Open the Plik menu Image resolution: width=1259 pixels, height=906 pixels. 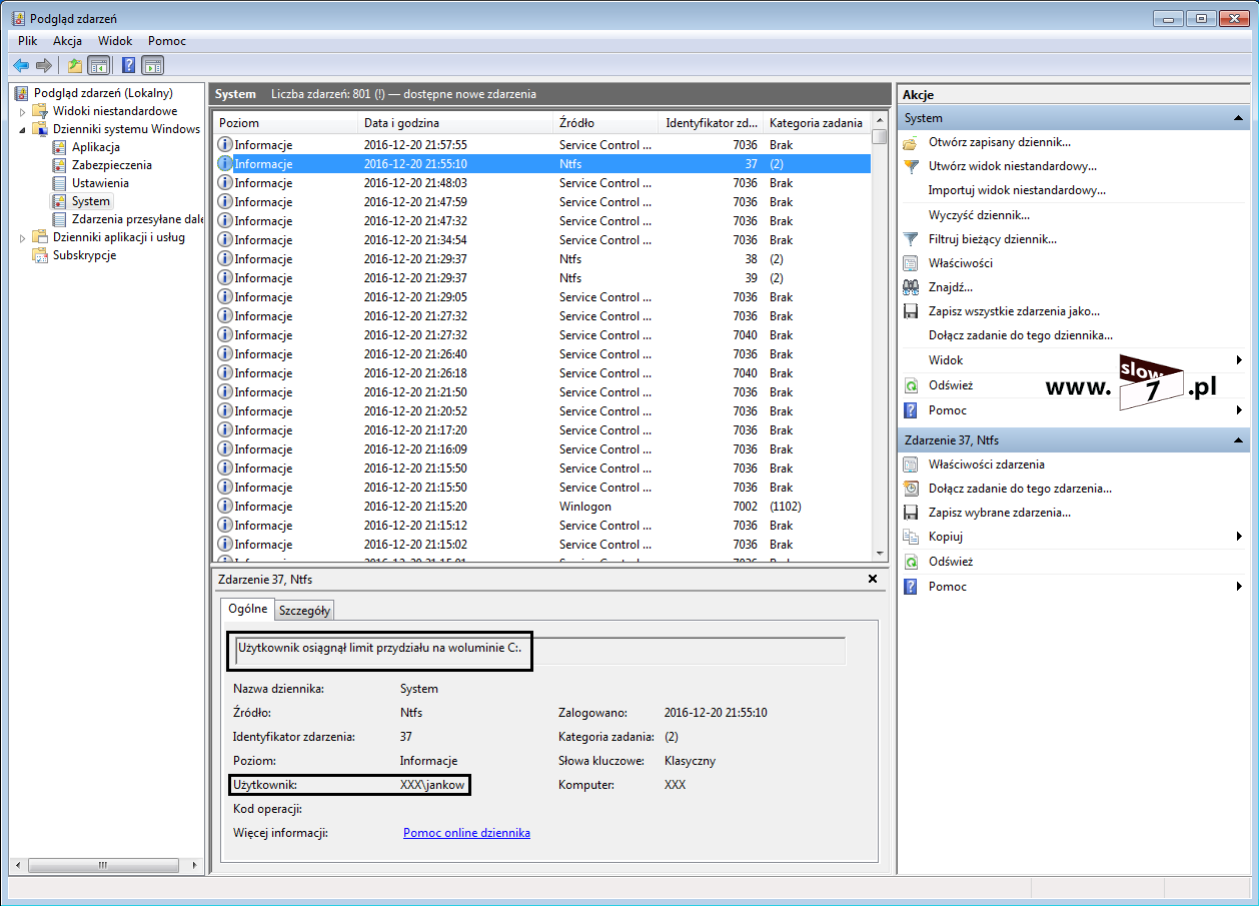[28, 41]
